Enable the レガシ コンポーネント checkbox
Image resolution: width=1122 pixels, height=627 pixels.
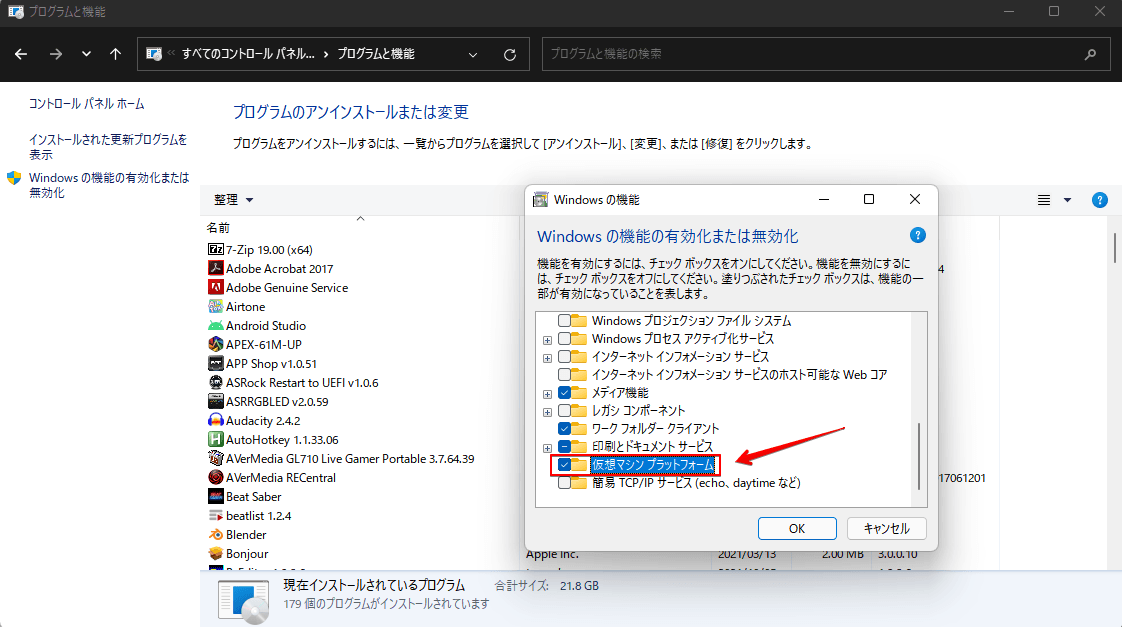(x=565, y=411)
